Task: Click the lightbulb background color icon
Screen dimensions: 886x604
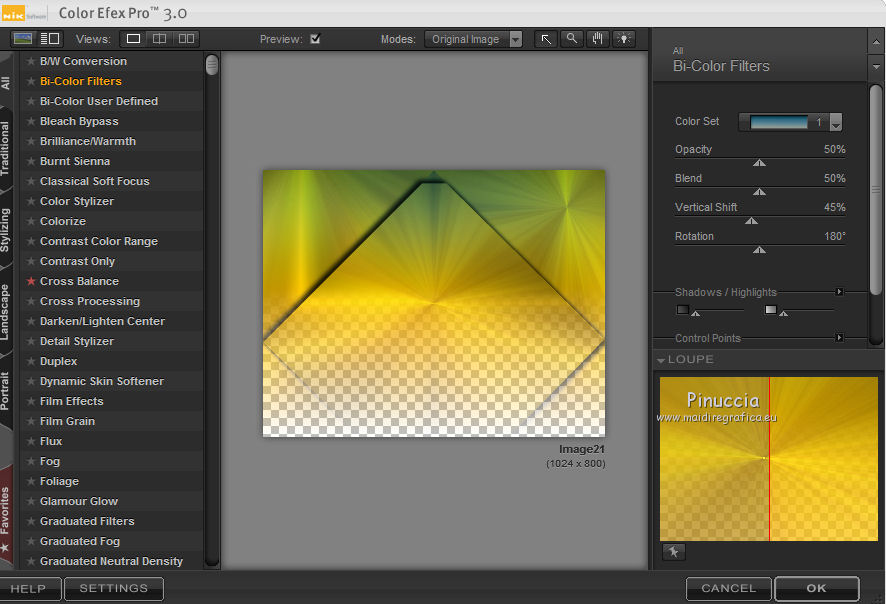Action: point(624,39)
